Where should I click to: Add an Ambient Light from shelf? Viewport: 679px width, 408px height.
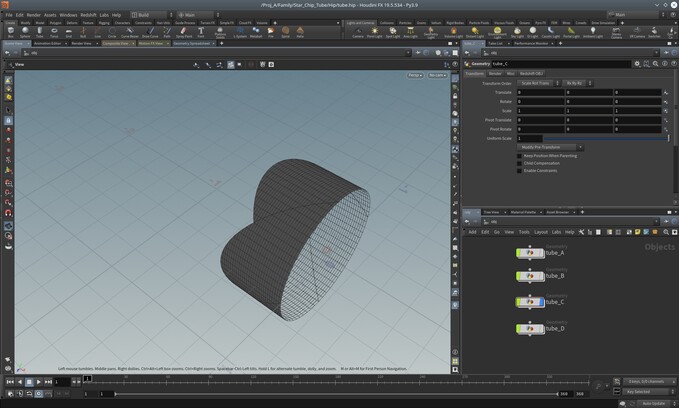coord(592,32)
